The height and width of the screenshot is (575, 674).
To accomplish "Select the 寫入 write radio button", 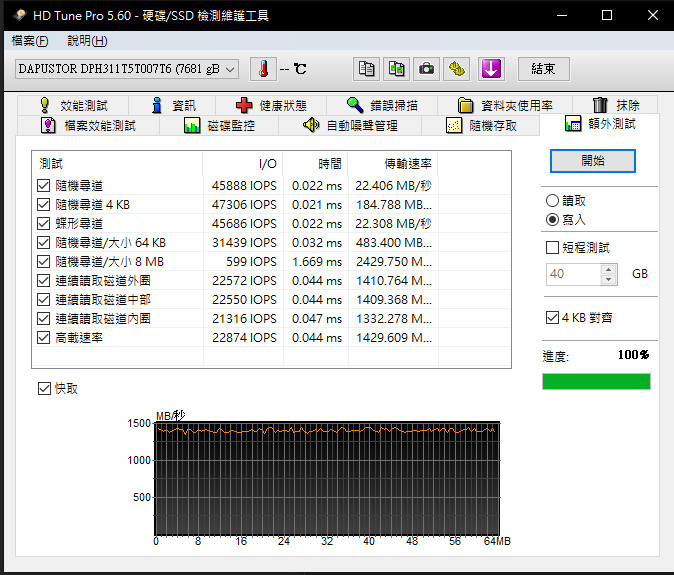I will click(552, 220).
